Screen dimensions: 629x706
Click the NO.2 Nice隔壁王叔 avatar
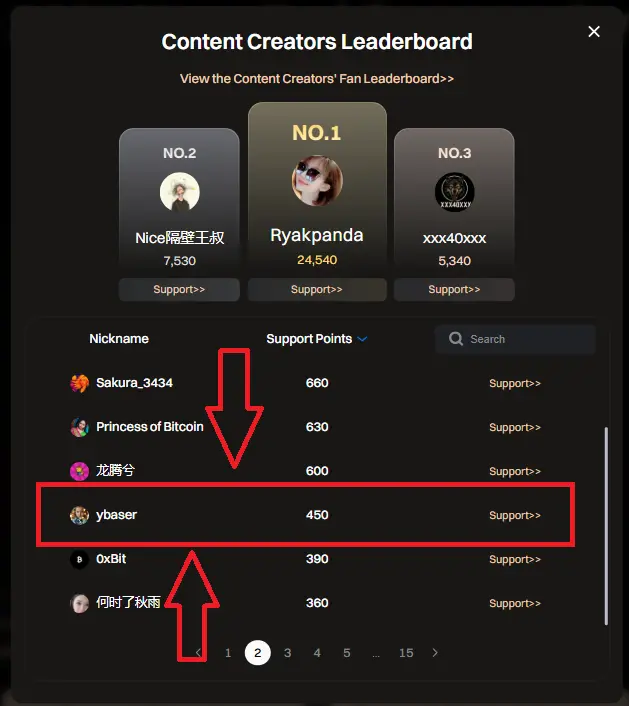pos(180,192)
